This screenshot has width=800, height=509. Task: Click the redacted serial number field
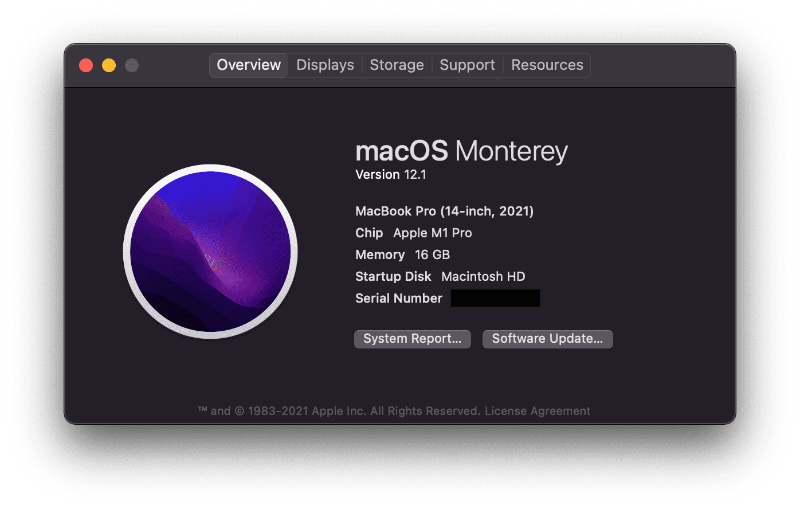point(495,298)
